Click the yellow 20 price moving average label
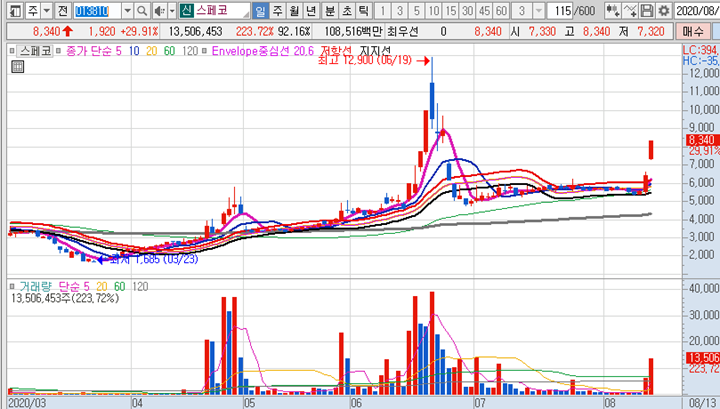Image resolution: width=720 pixels, height=409 pixels. tap(152, 51)
